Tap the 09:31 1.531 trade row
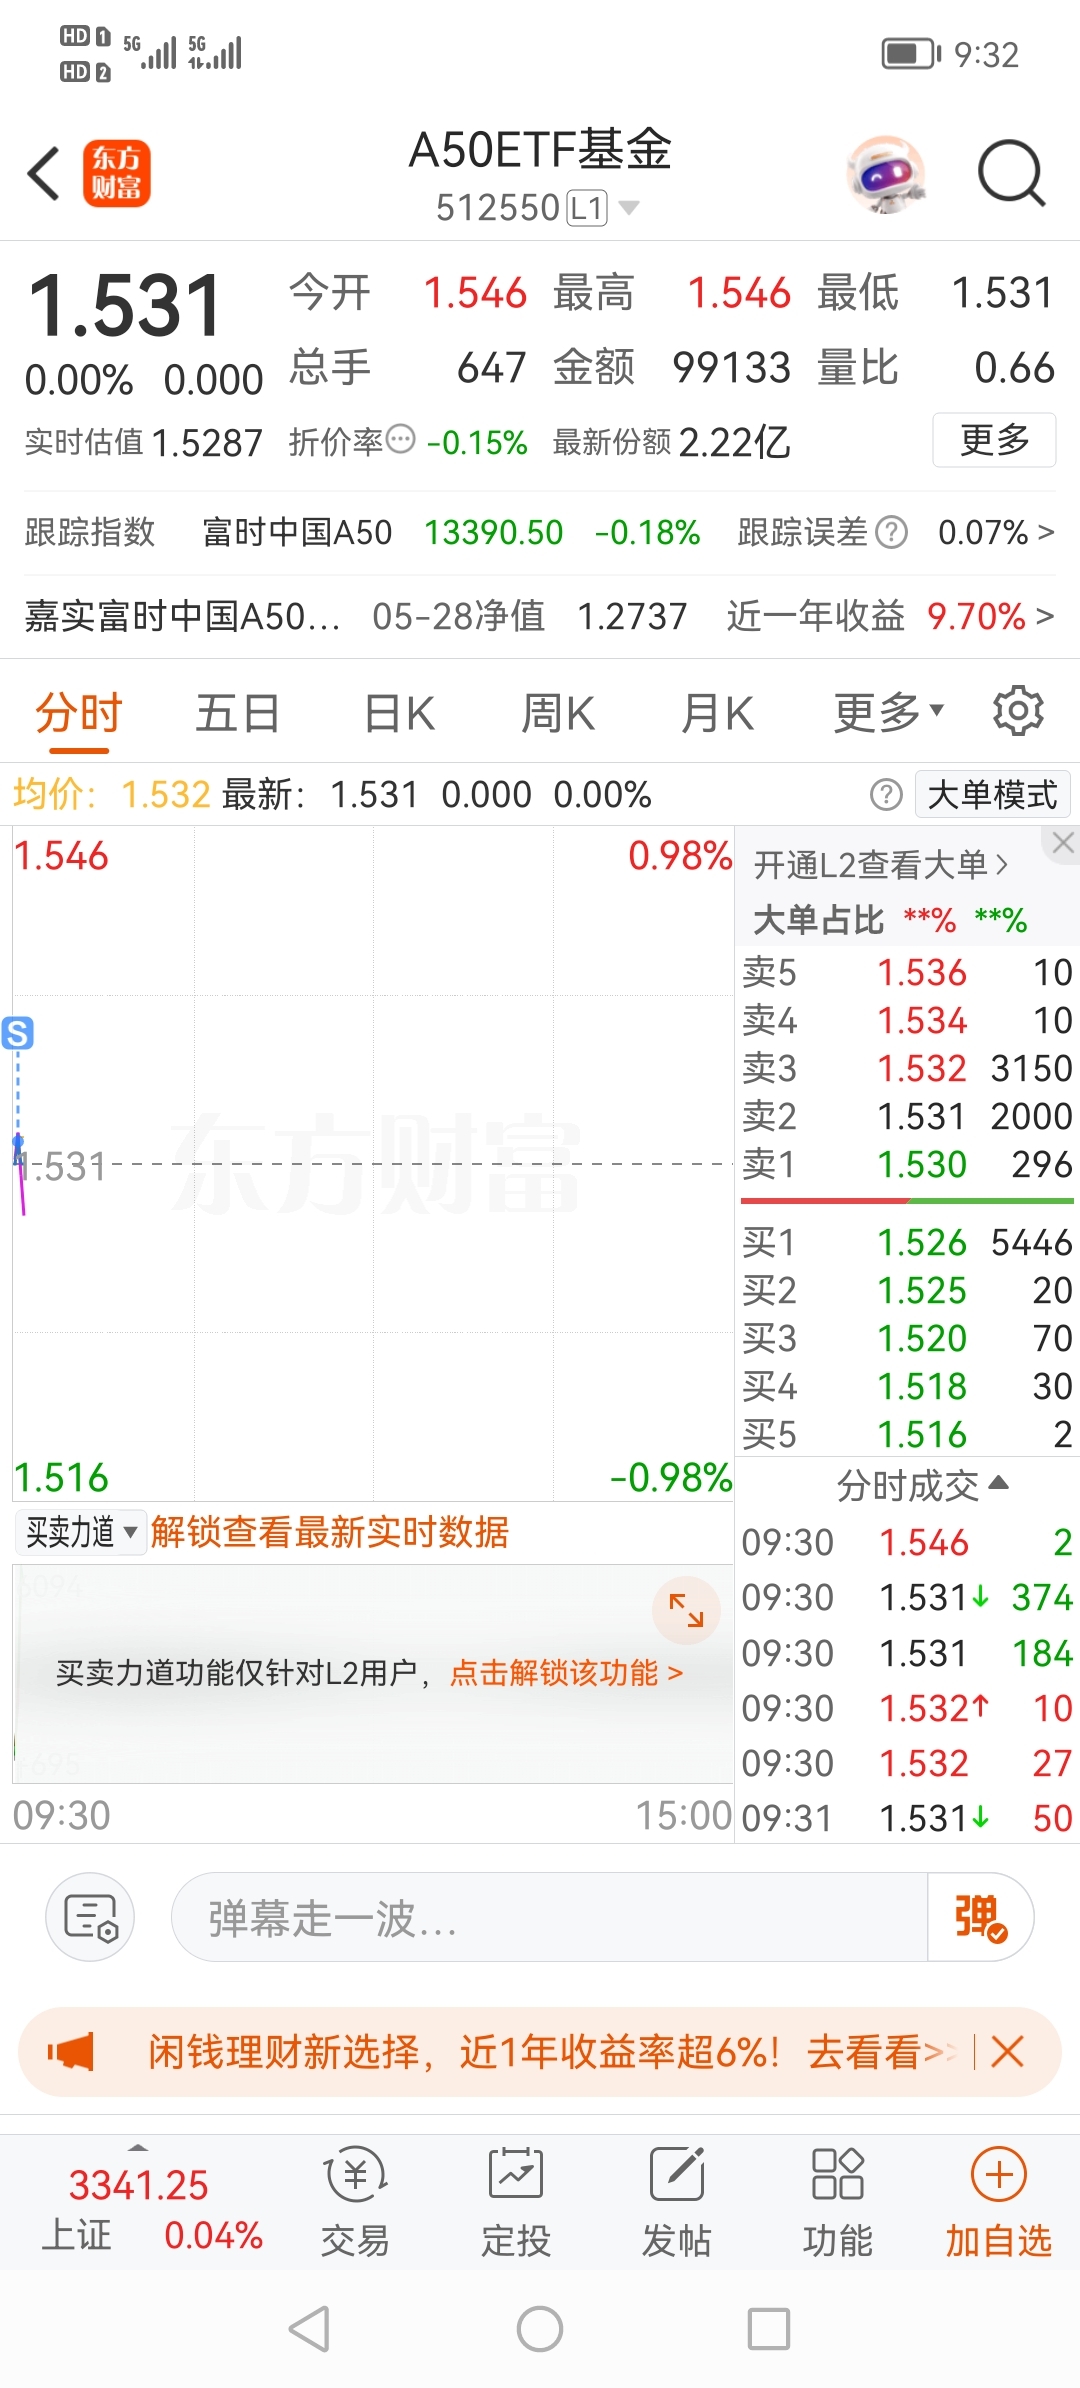1080x2388 pixels. click(x=907, y=1818)
